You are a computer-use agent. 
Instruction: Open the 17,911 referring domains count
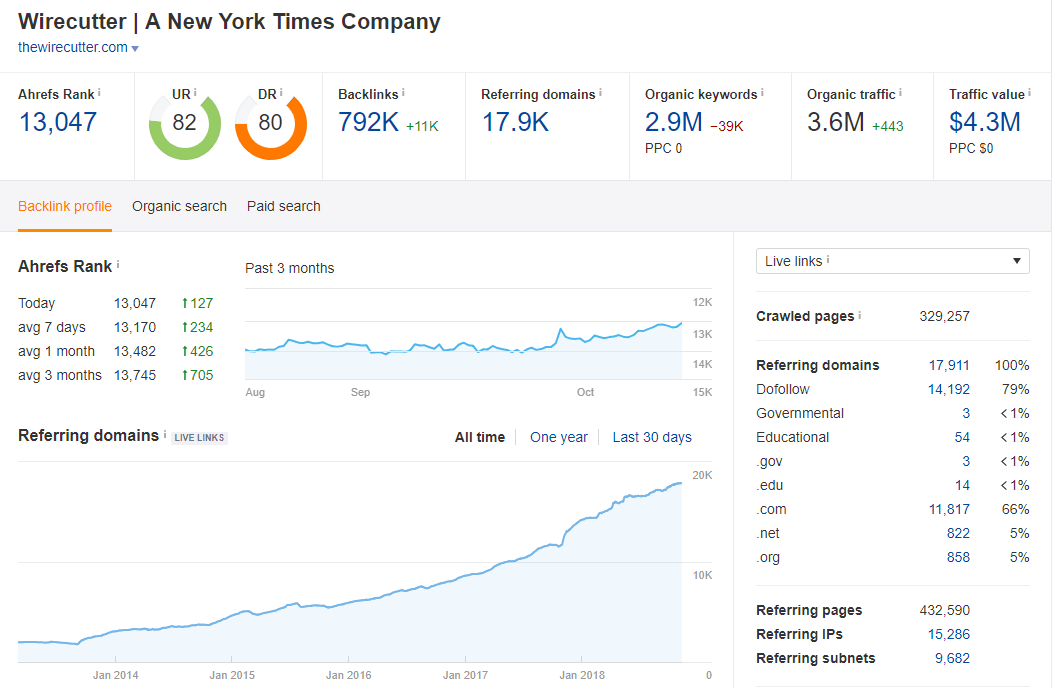click(949, 365)
